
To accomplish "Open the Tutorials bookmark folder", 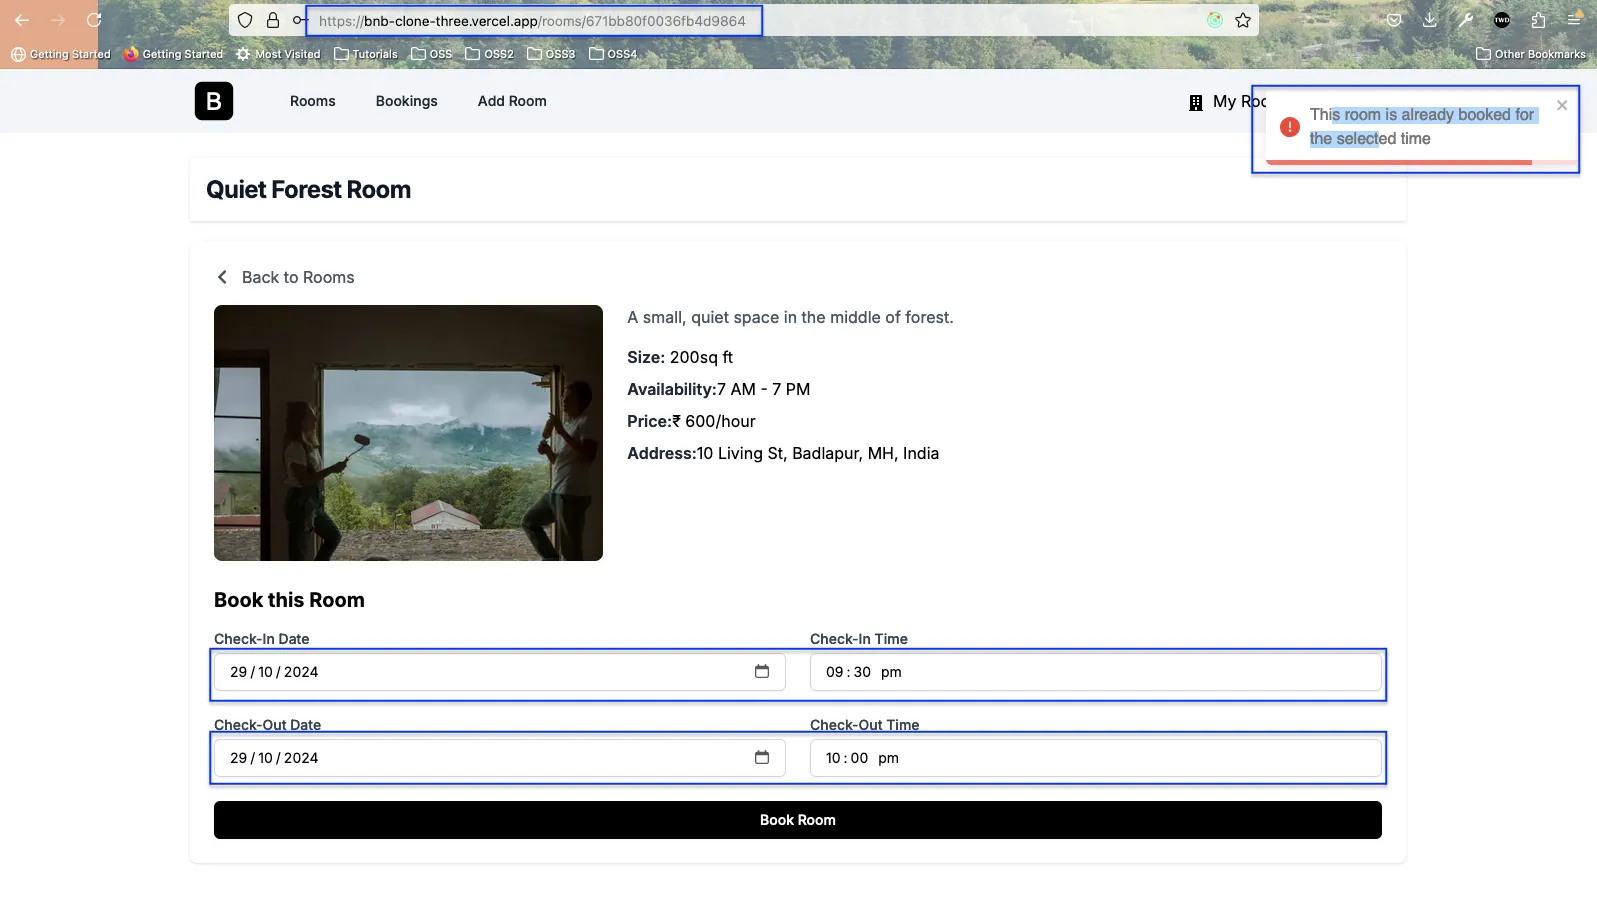I will click(366, 54).
